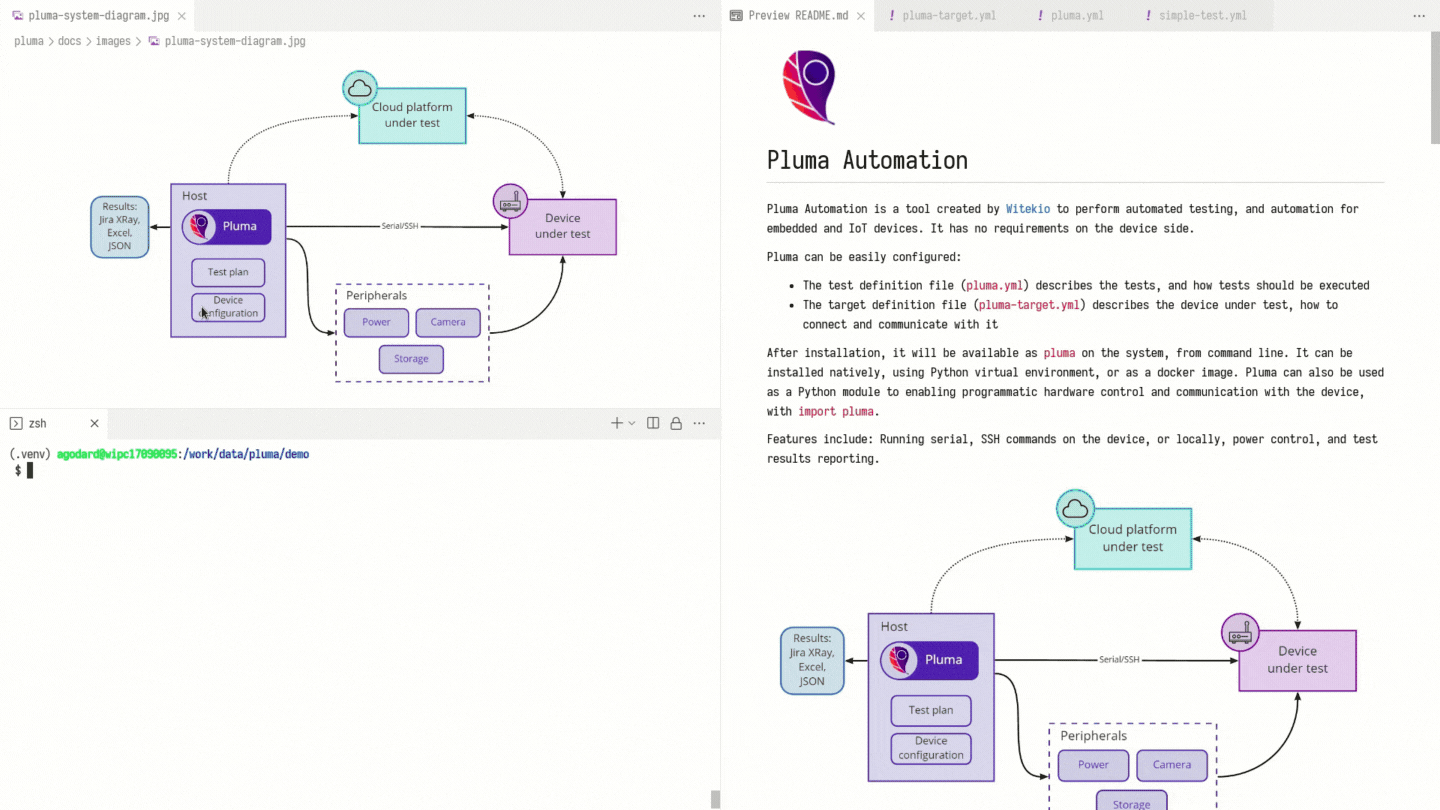The width and height of the screenshot is (1440, 810).
Task: Click the pluma-system-diagram.jpg file breadcrumb
Action: click(x=227, y=42)
